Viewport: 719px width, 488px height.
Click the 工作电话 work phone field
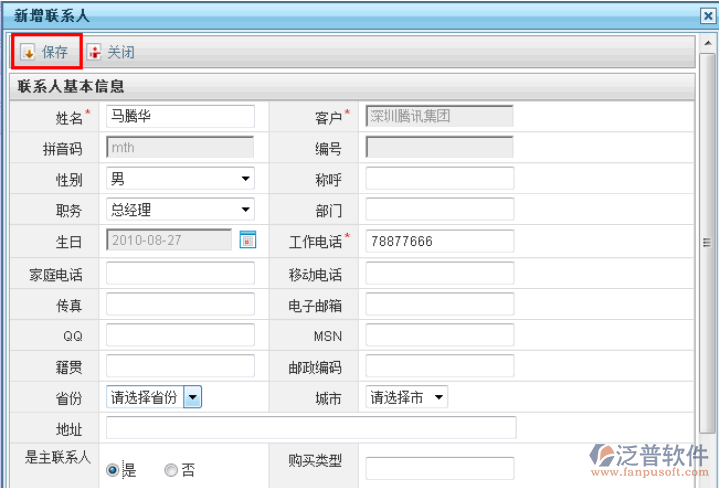click(439, 241)
